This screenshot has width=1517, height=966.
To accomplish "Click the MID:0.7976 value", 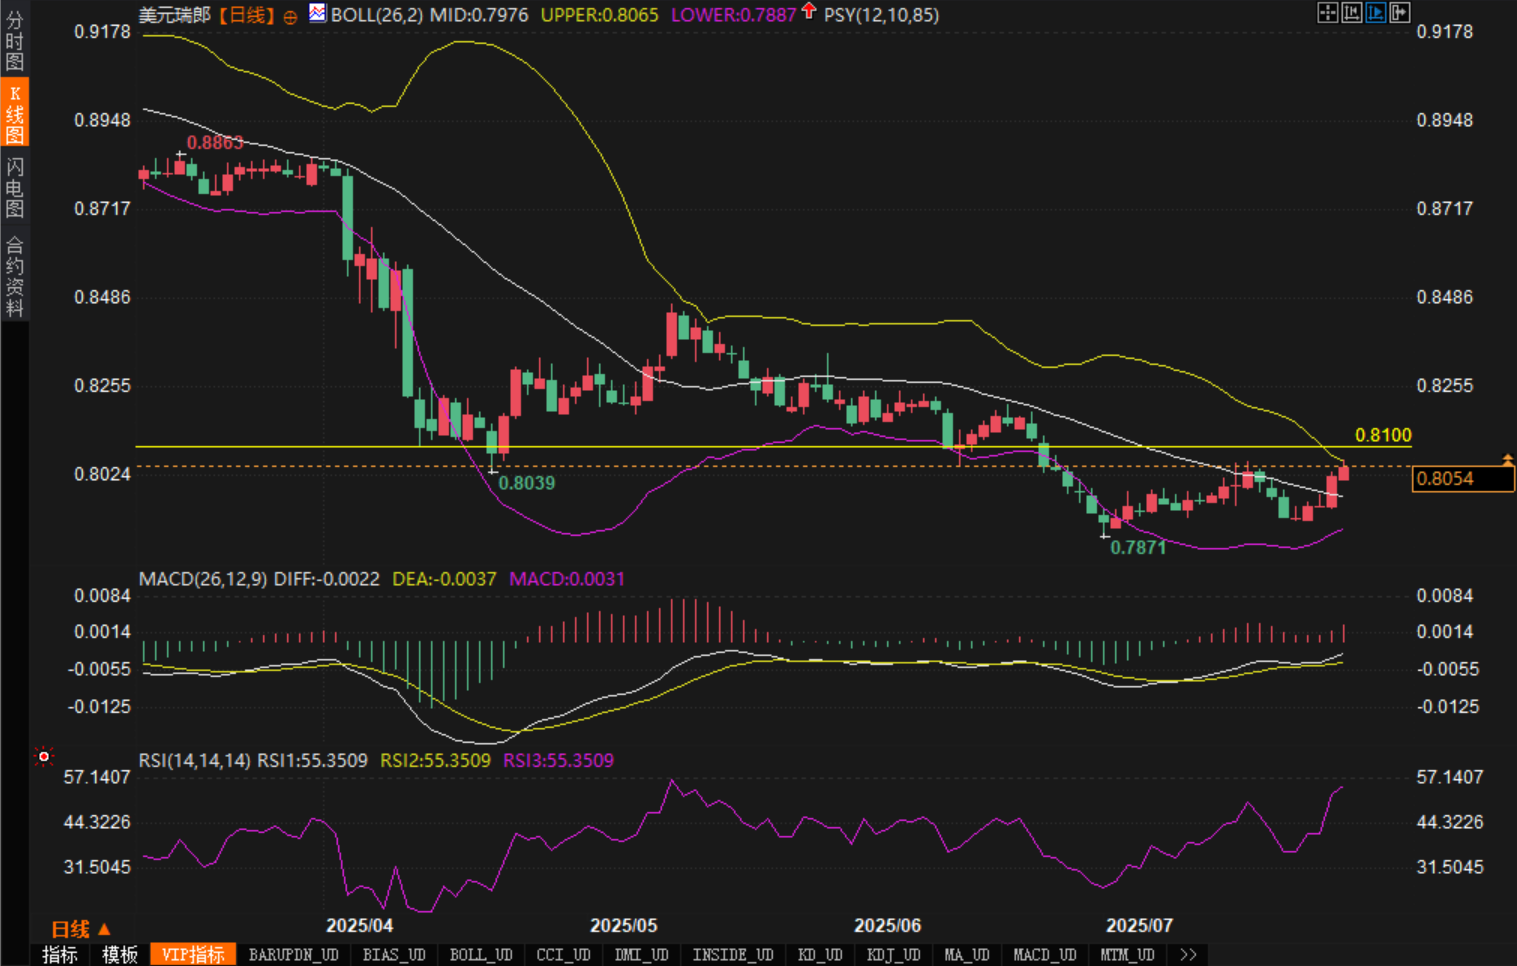I will point(480,15).
